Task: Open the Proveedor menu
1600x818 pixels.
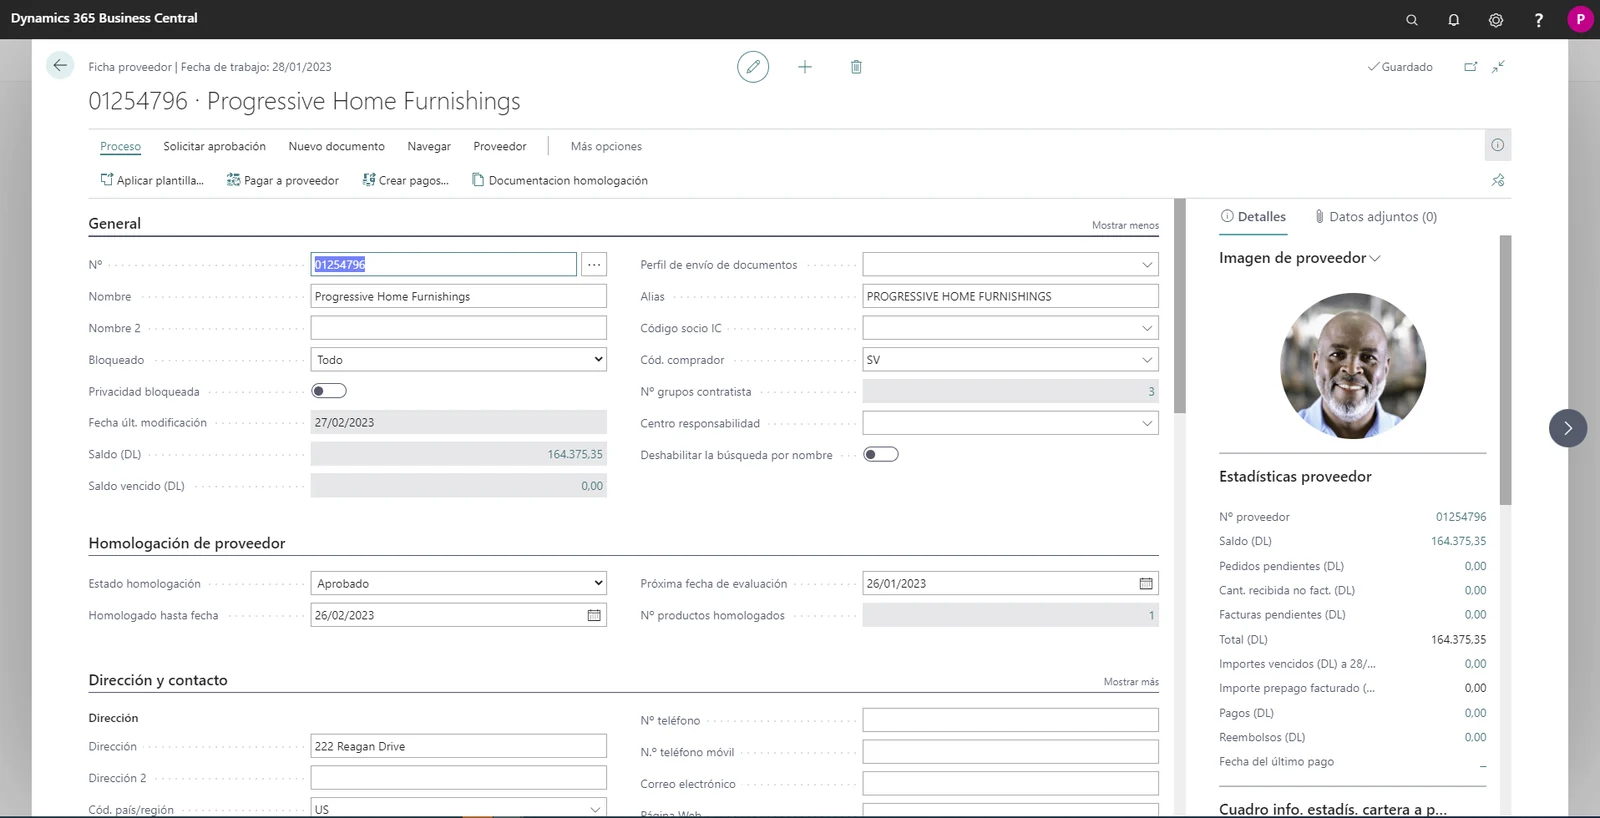Action: coord(500,146)
